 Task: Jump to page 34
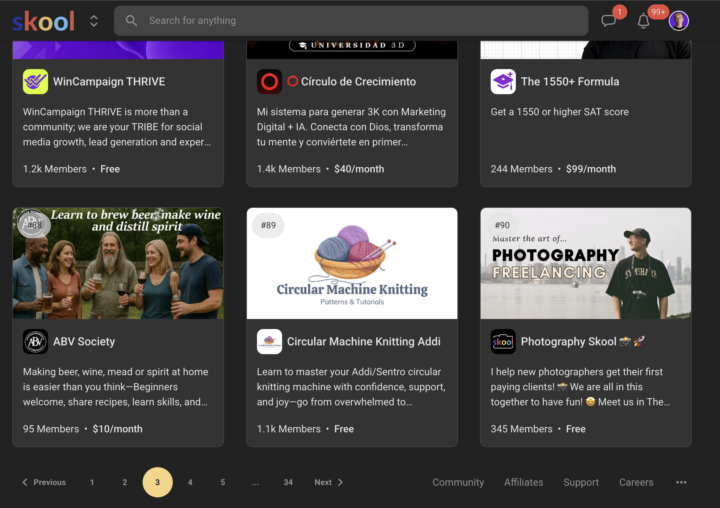point(288,482)
